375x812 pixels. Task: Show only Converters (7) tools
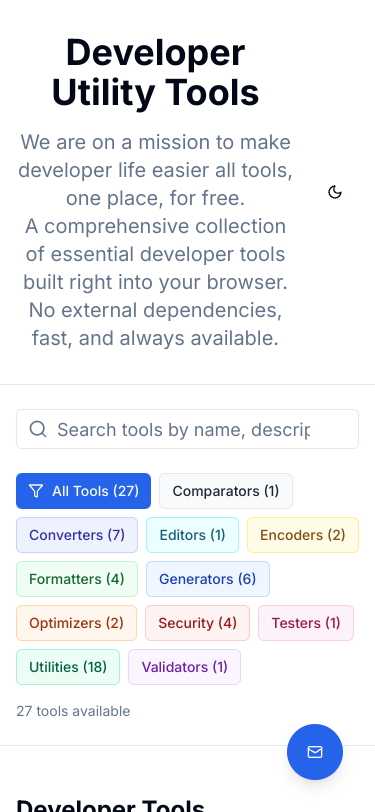pos(77,535)
